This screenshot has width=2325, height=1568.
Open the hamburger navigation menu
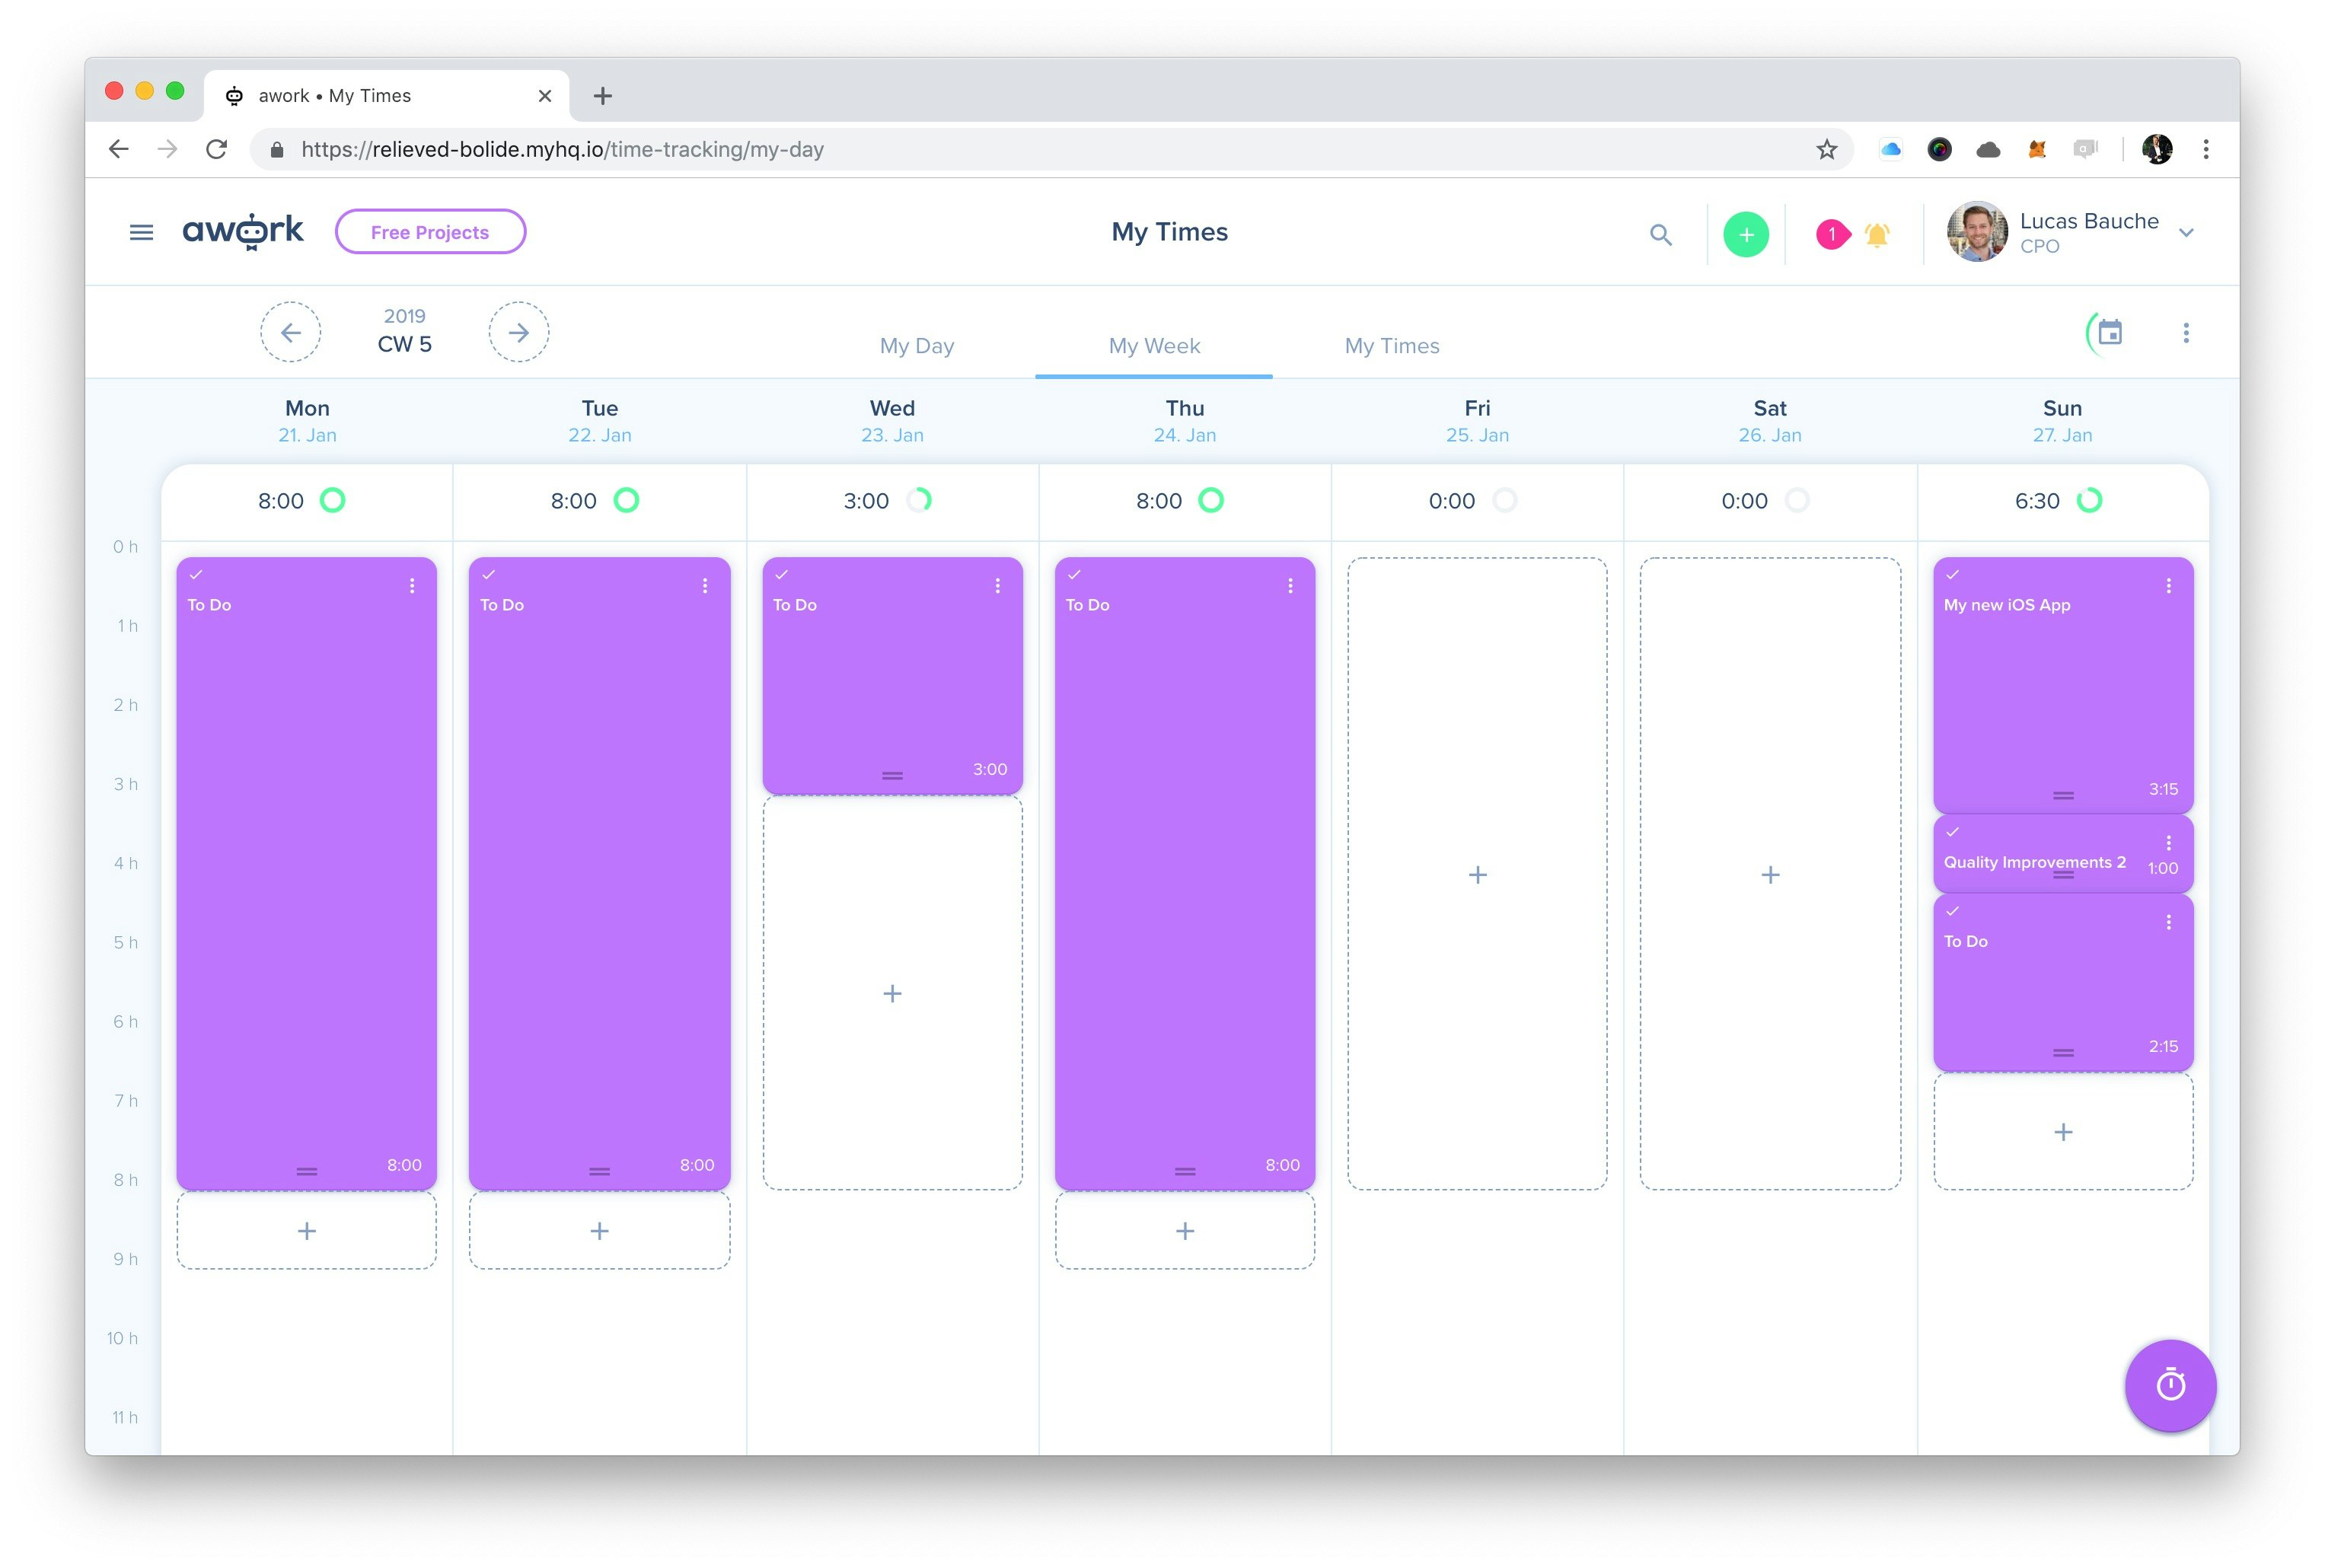pos(141,232)
